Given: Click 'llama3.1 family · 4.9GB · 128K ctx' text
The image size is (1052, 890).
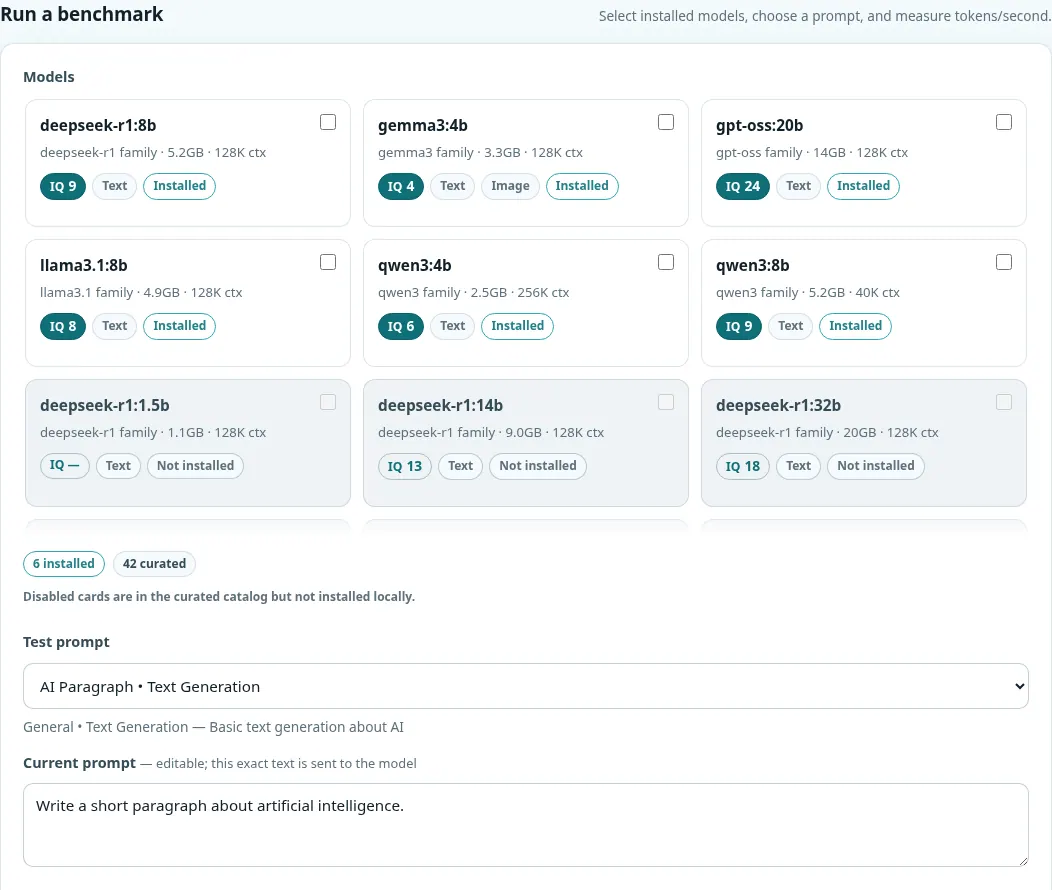Looking at the screenshot, I should click(141, 293).
